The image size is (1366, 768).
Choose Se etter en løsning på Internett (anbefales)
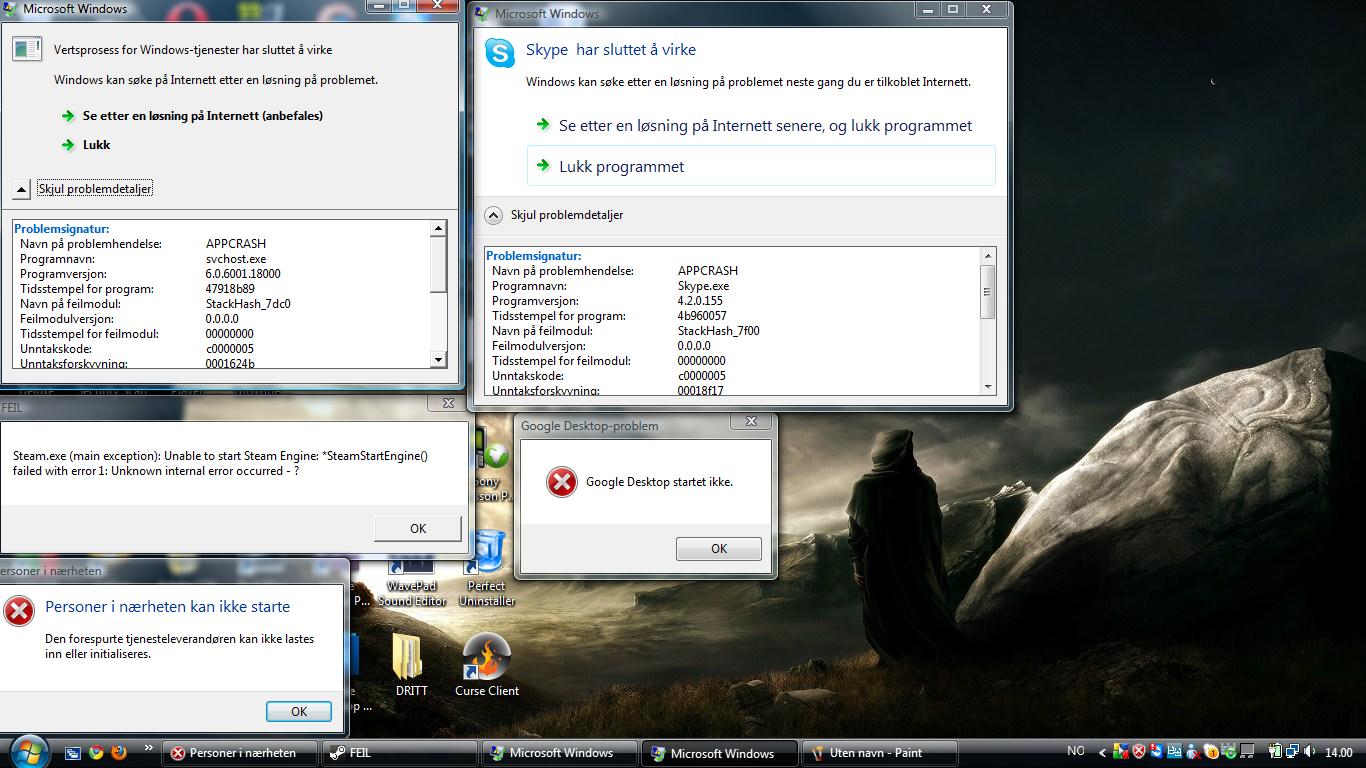(x=203, y=116)
